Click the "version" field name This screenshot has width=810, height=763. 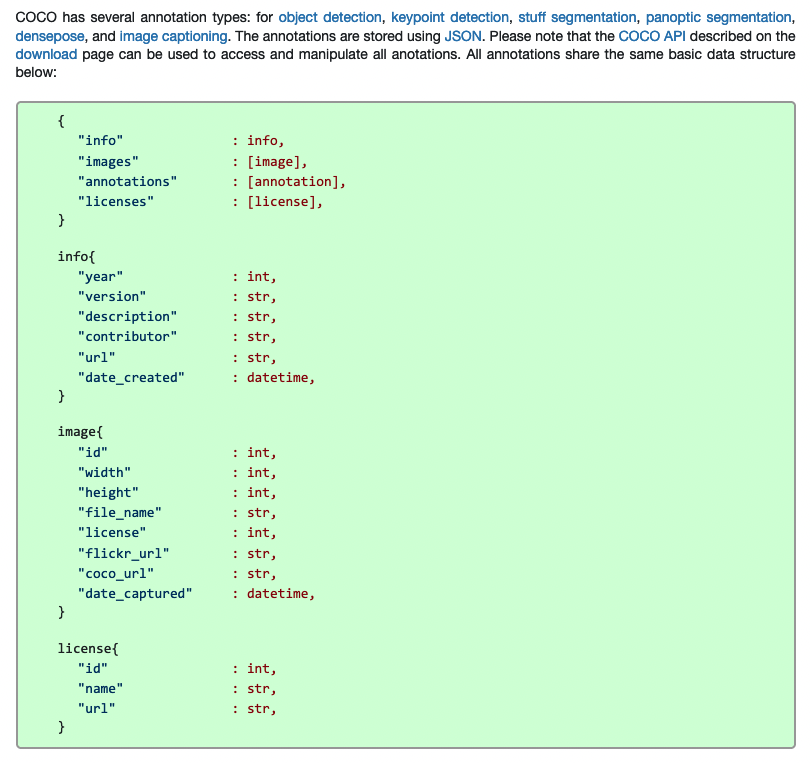(112, 297)
